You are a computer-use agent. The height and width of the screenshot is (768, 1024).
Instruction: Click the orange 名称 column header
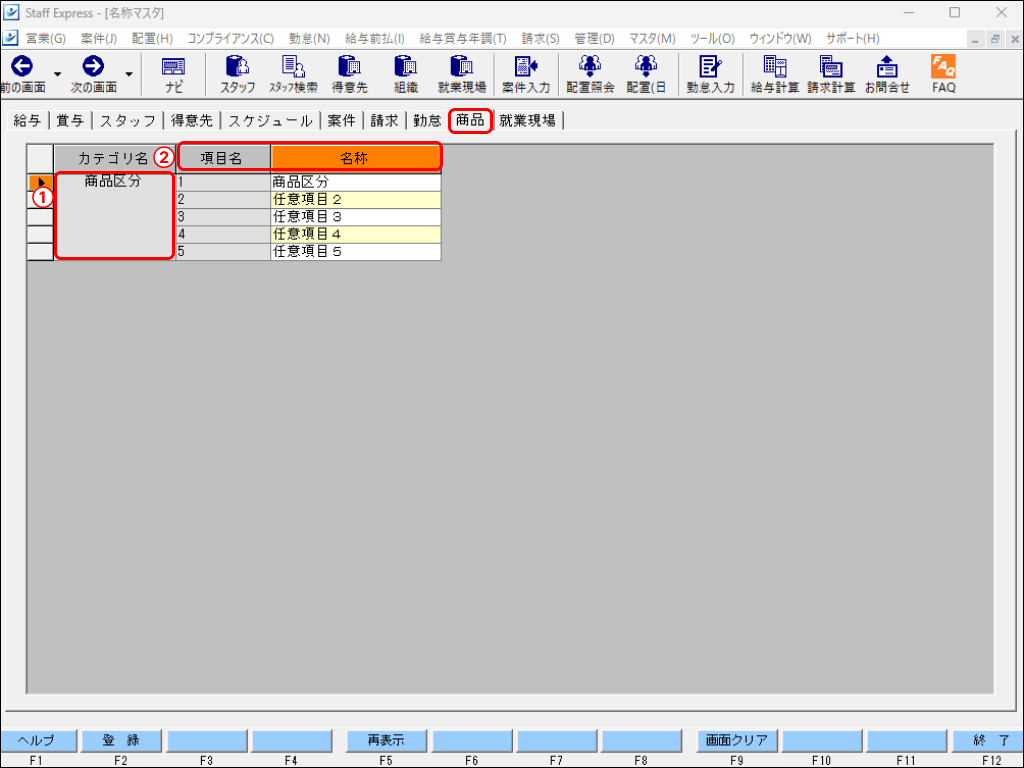[355, 158]
